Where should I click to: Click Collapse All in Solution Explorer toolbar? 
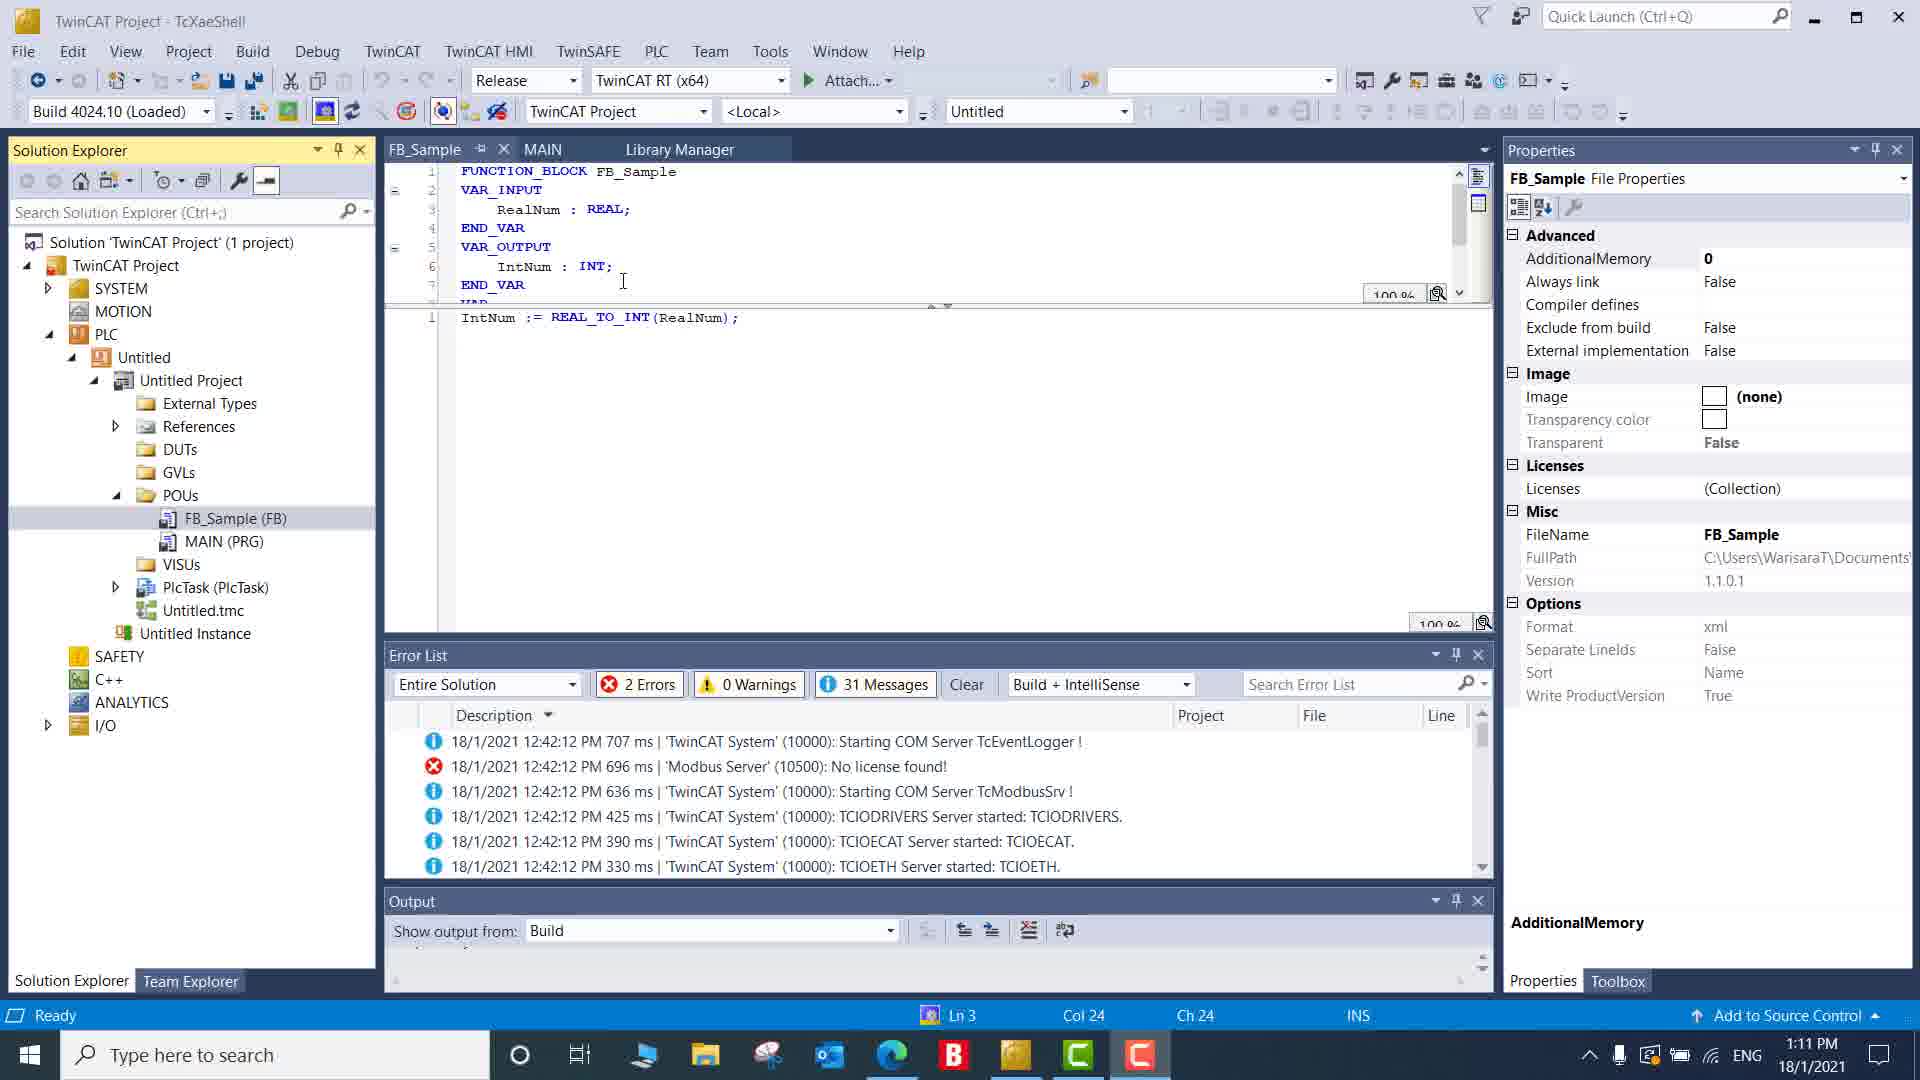(x=202, y=181)
